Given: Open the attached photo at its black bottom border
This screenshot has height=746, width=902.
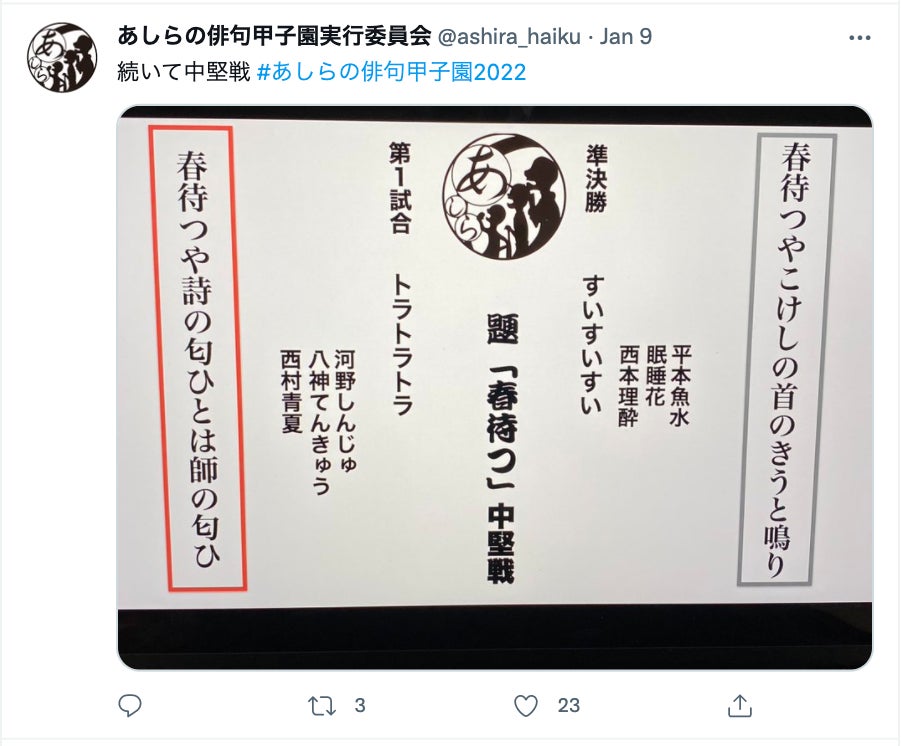Looking at the screenshot, I should tap(495, 638).
